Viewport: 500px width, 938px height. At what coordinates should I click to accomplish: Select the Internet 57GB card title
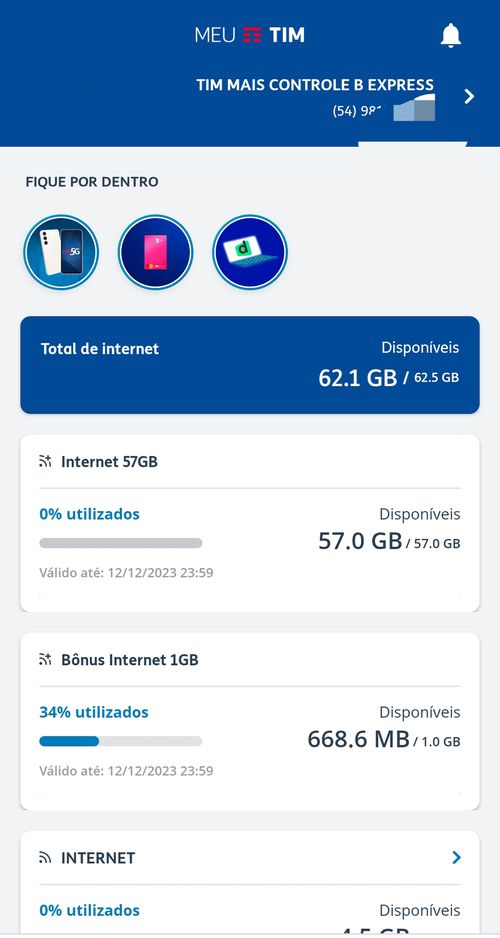point(109,461)
